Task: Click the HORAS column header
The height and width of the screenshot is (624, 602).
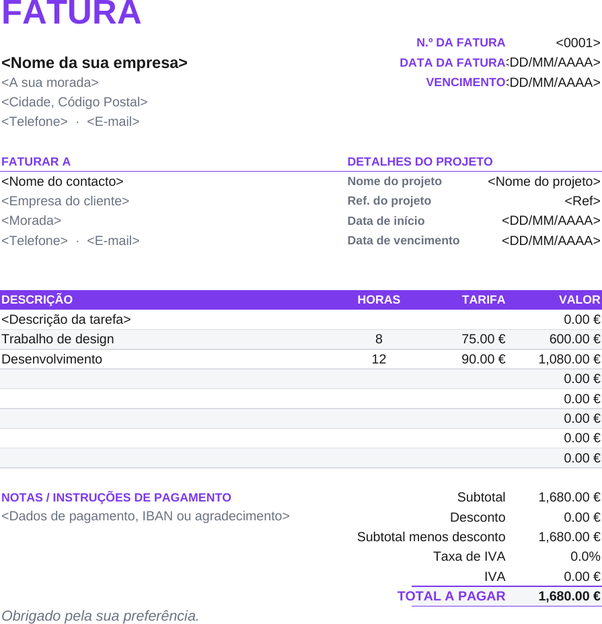Action: coord(379,299)
